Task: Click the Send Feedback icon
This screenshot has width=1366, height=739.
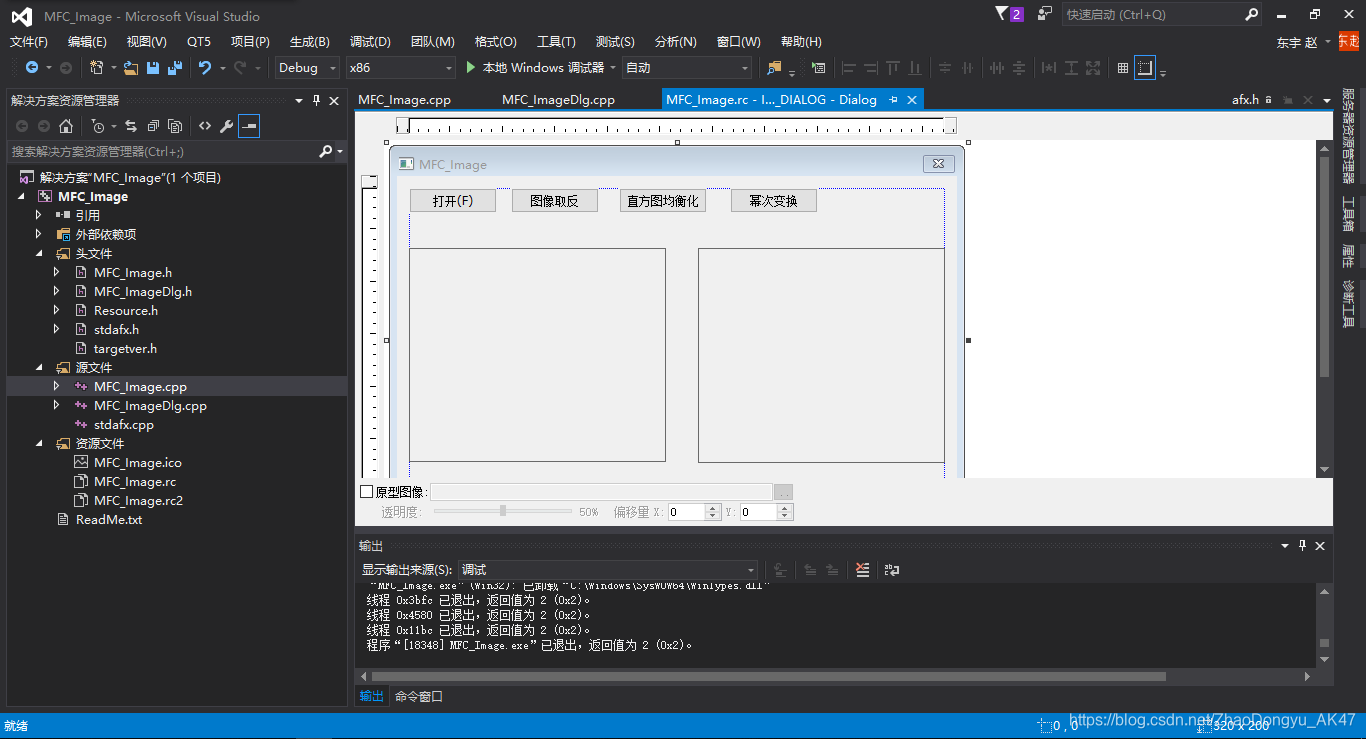Action: pos(1045,14)
